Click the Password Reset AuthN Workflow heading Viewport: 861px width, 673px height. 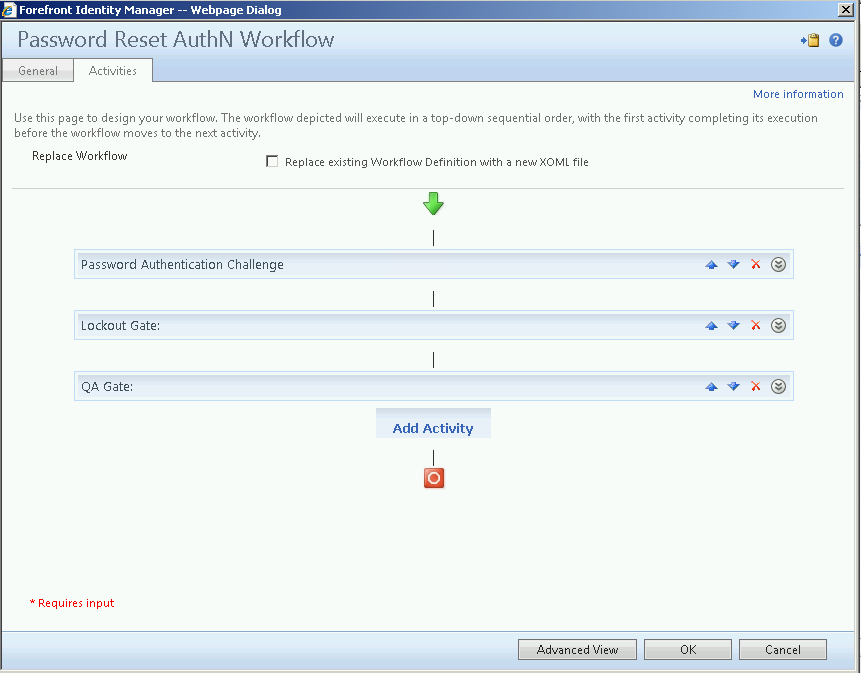176,40
